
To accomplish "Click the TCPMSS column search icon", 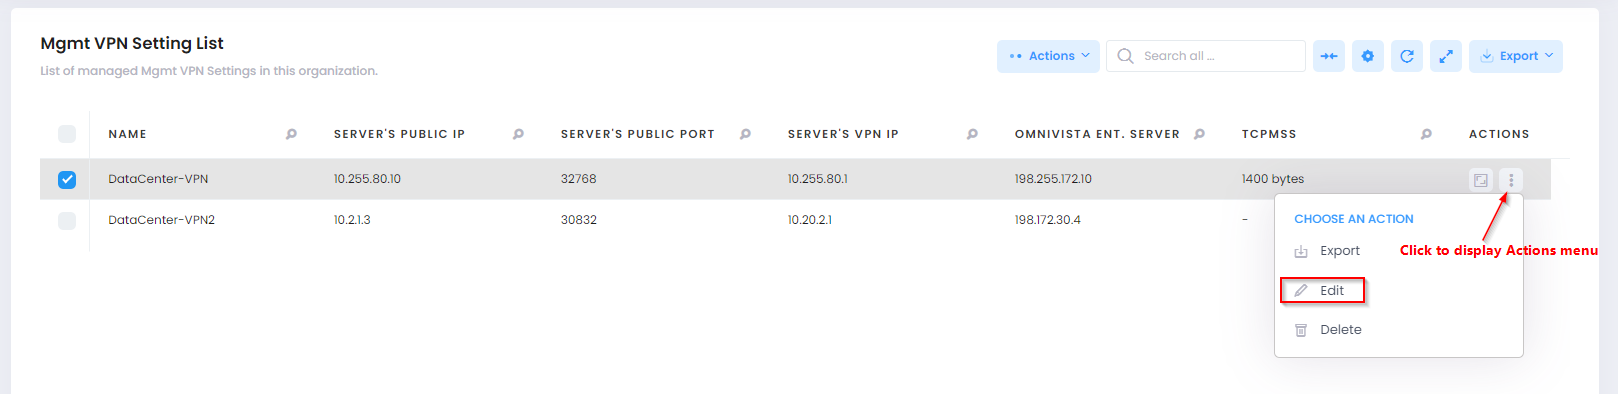I will 1426,134.
